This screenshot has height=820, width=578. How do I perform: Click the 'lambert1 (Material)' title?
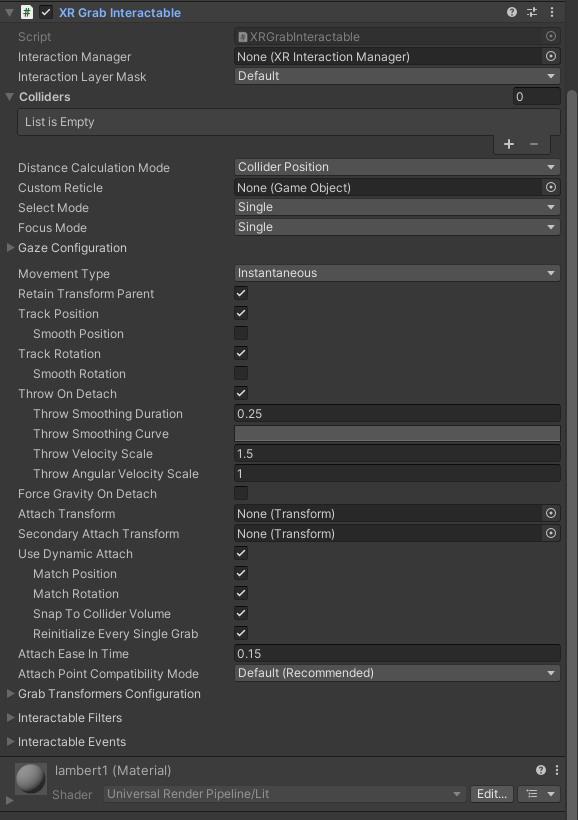[113, 770]
